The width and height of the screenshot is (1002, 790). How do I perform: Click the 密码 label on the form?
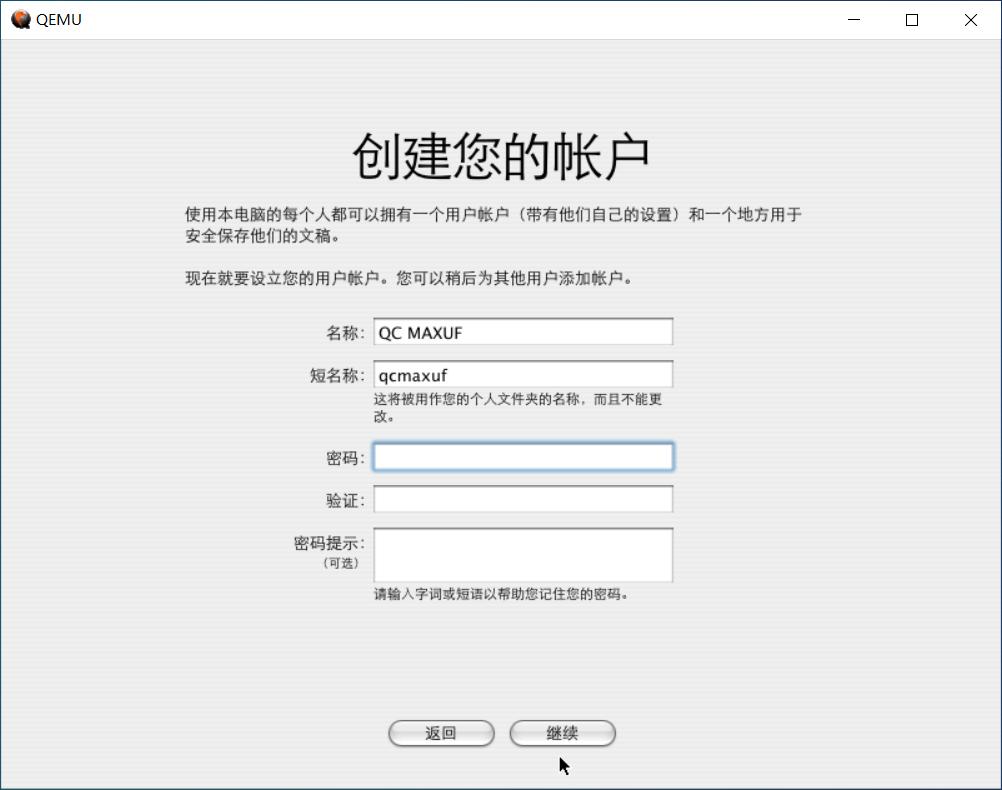tap(344, 456)
